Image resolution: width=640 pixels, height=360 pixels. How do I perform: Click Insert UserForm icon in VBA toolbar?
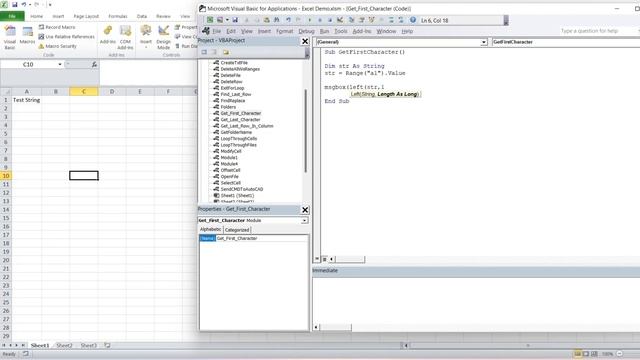click(220, 20)
